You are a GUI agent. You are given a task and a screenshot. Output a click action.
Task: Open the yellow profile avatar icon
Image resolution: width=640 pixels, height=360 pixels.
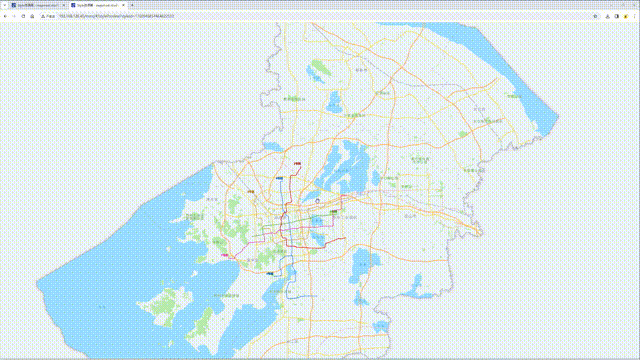click(626, 16)
